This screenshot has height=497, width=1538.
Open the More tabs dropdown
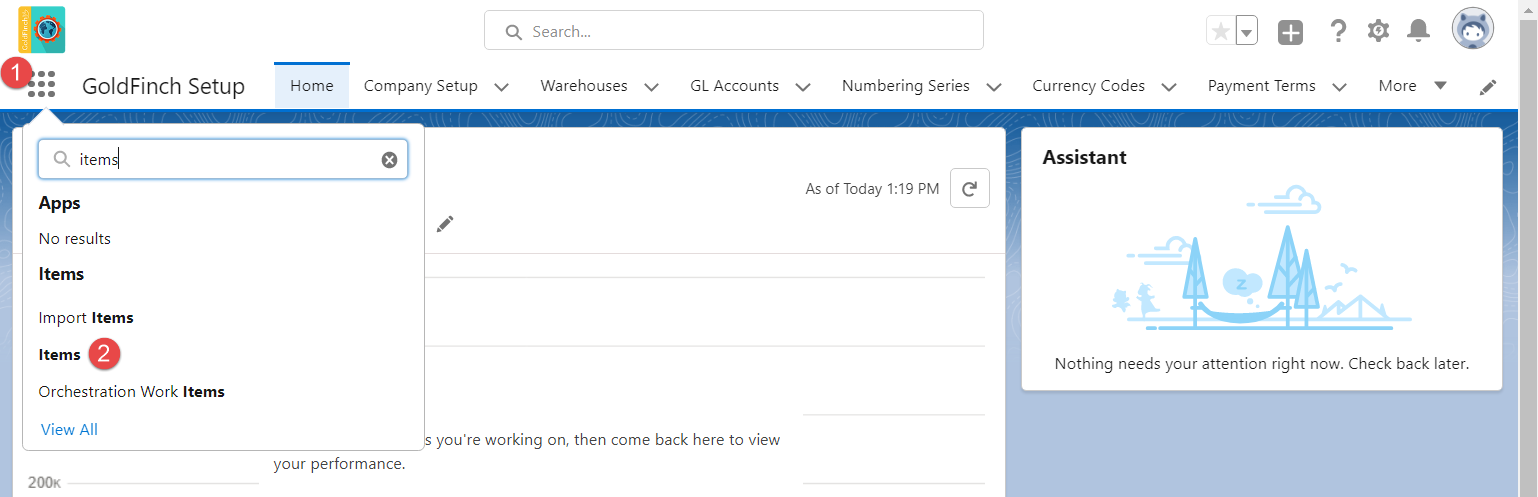(1412, 86)
